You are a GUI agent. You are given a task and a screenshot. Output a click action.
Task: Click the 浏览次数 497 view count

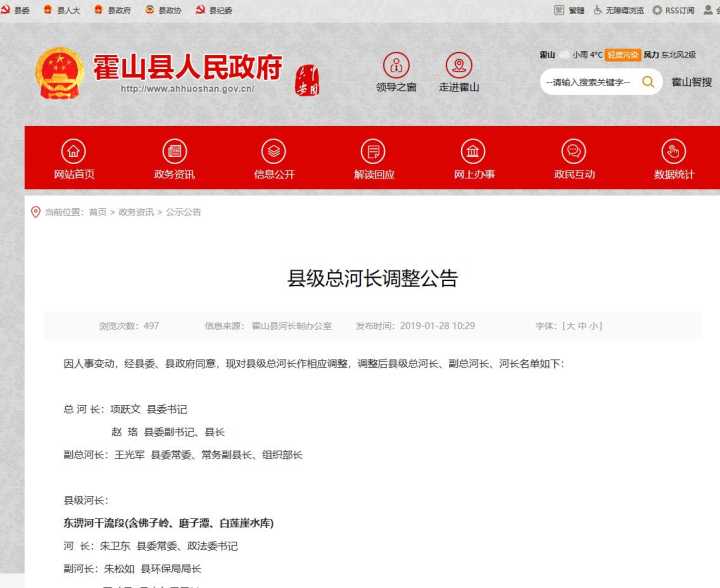coord(129,326)
